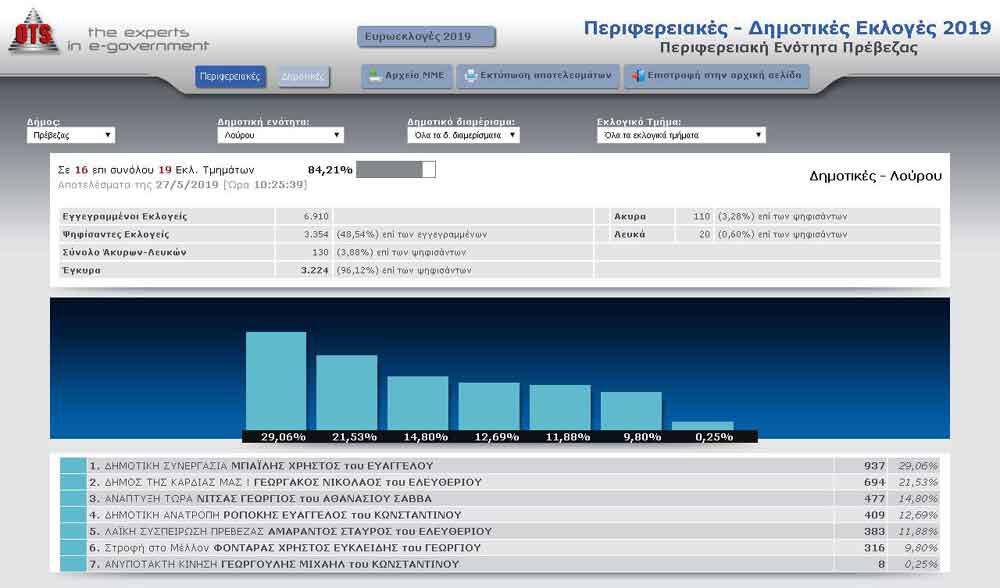Open the Δήμος dropdown showing Πρέβεζας
Viewport: 1000px width, 588px height.
71,135
